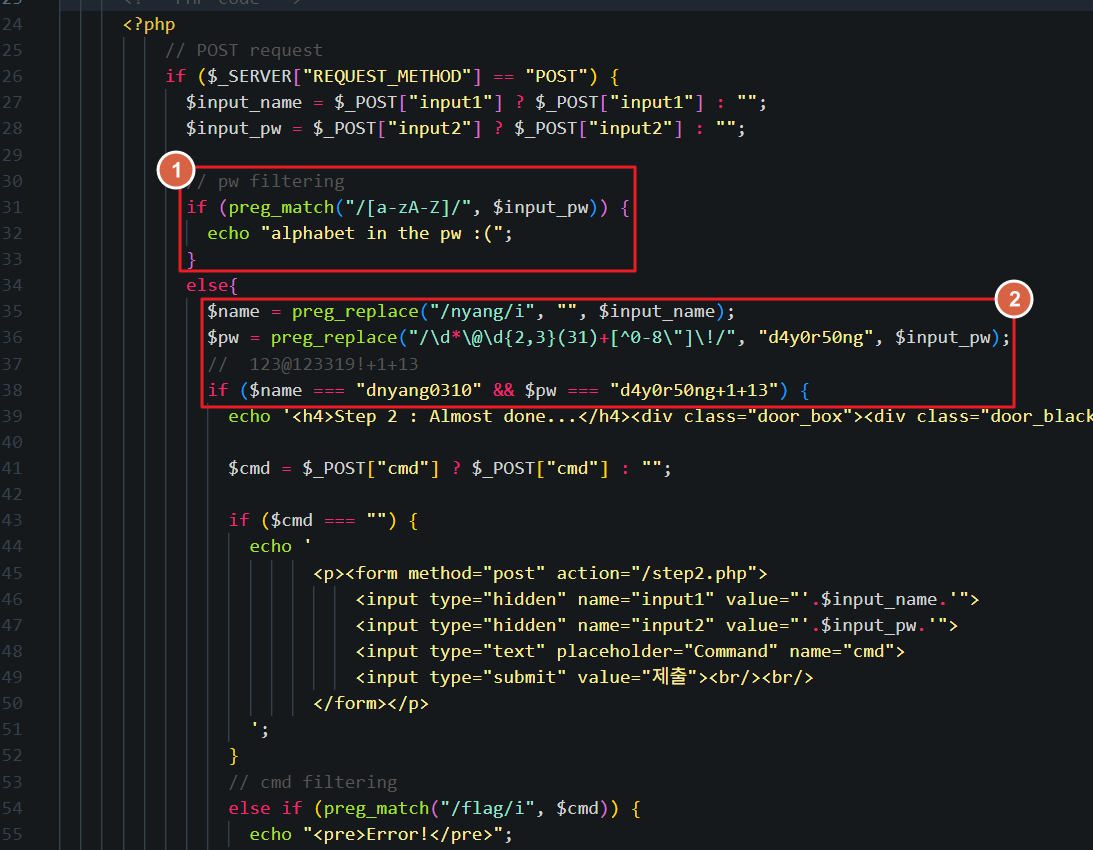Click the else keyword on line 34
This screenshot has width=1093, height=850.
[207, 285]
